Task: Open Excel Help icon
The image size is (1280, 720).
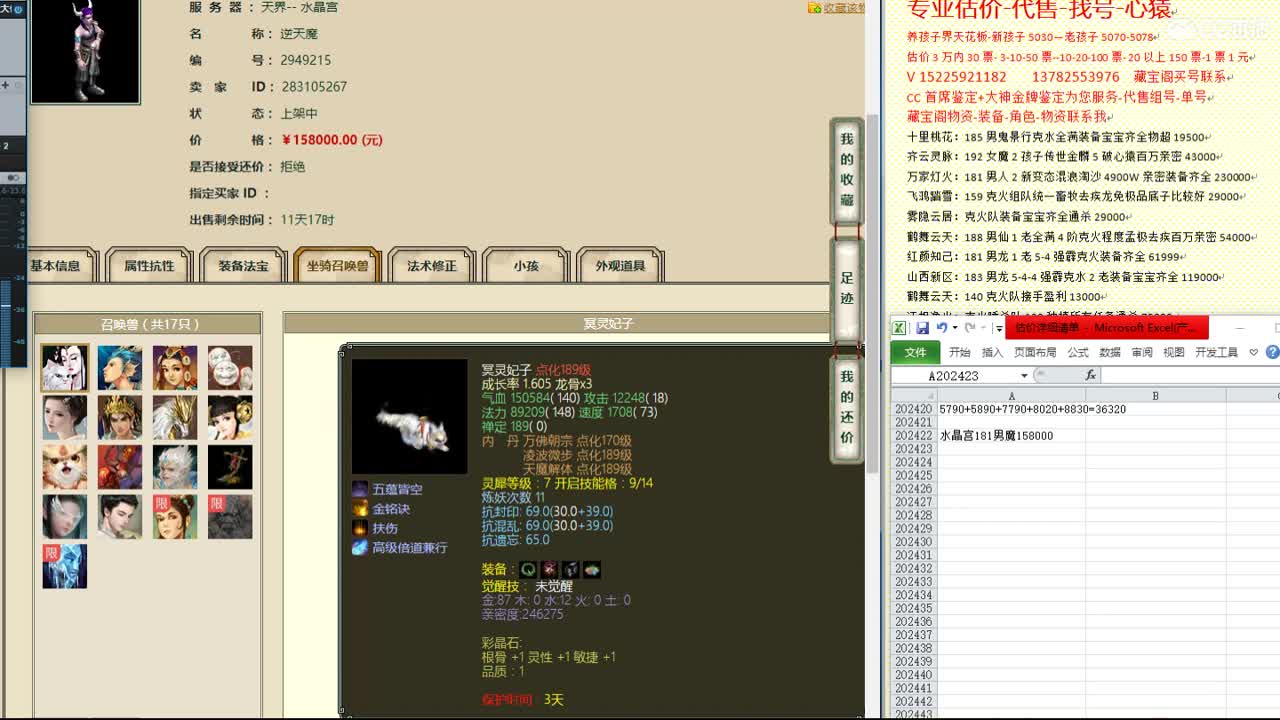Action: tap(1272, 352)
